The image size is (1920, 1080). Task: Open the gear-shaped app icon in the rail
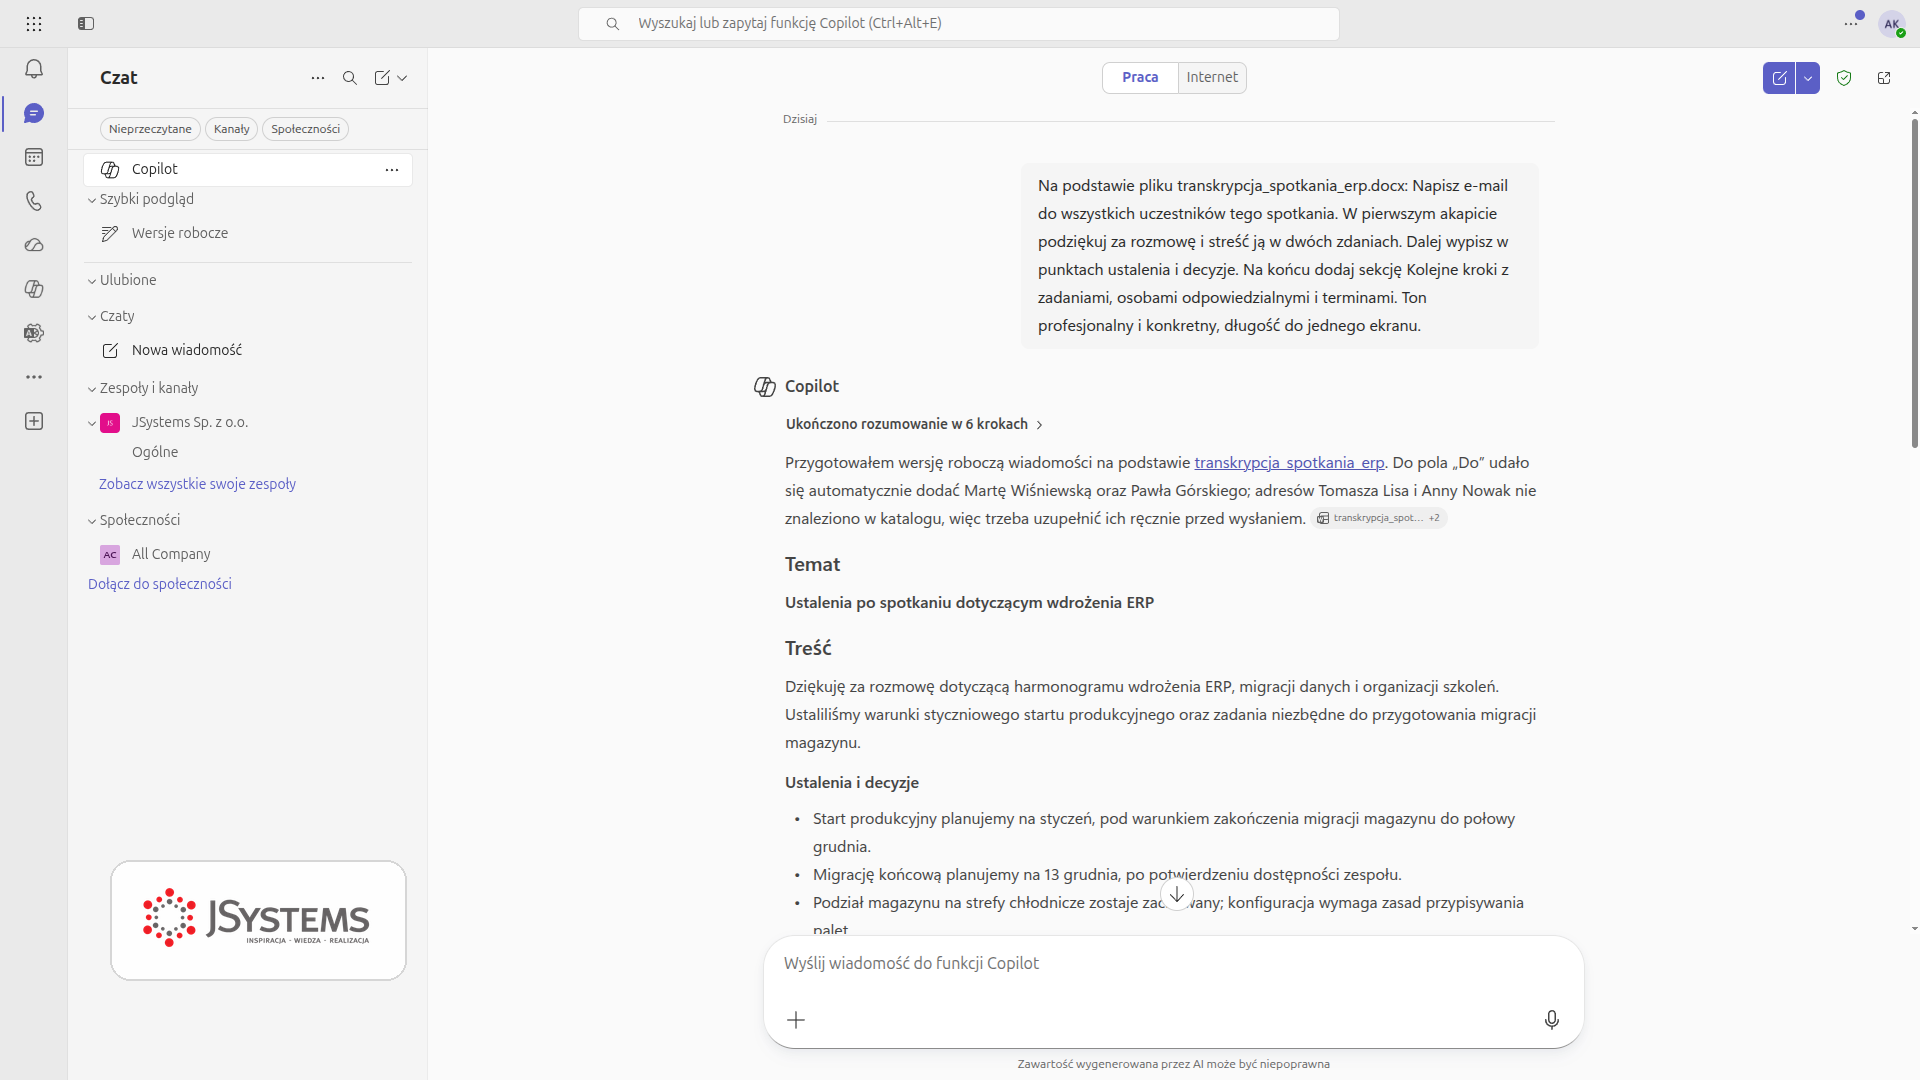coord(34,333)
